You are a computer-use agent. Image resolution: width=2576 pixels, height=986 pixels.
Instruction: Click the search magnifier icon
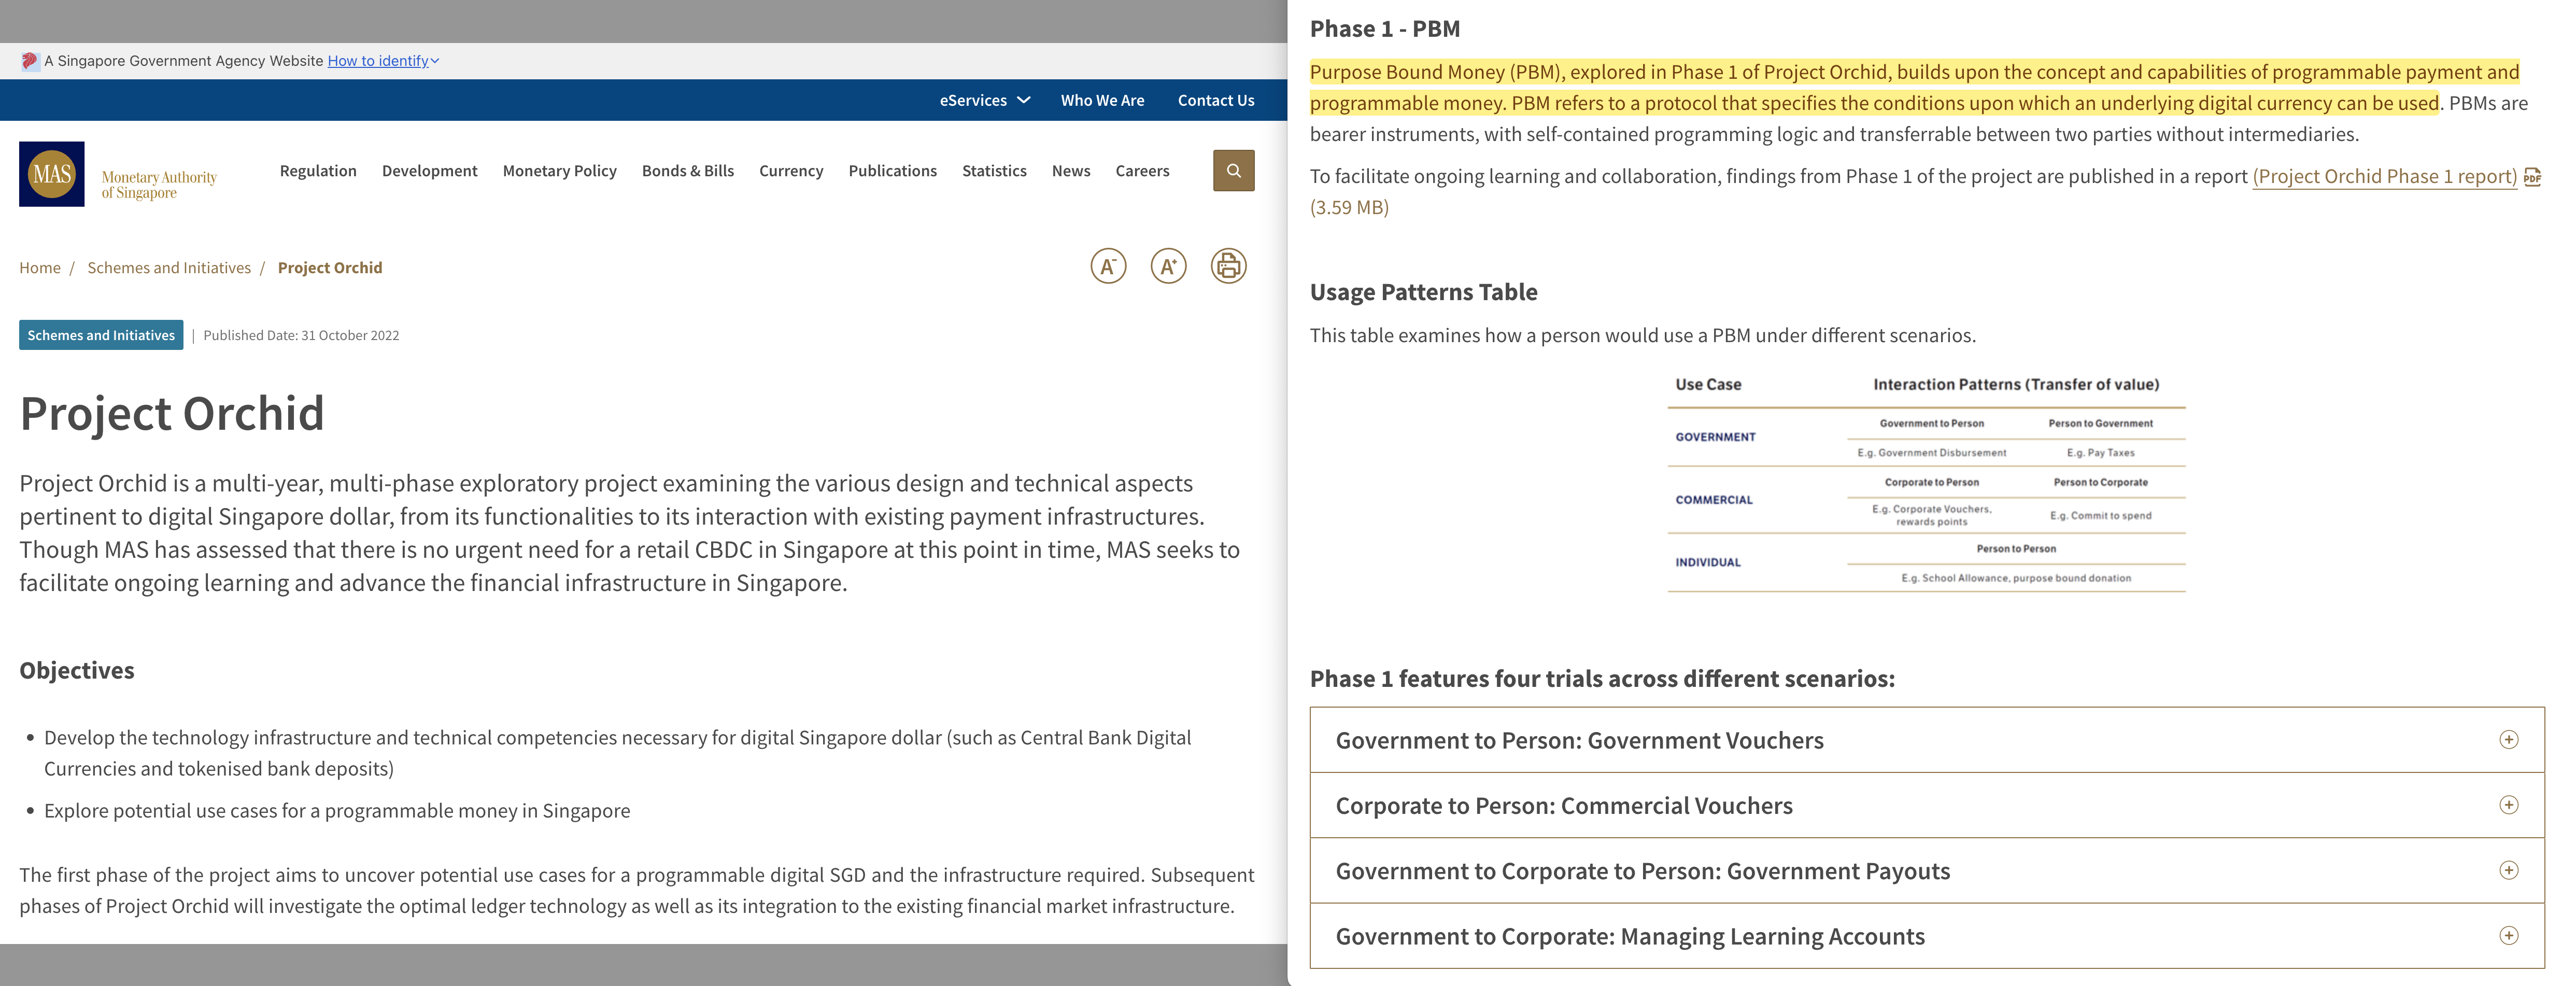point(1233,171)
